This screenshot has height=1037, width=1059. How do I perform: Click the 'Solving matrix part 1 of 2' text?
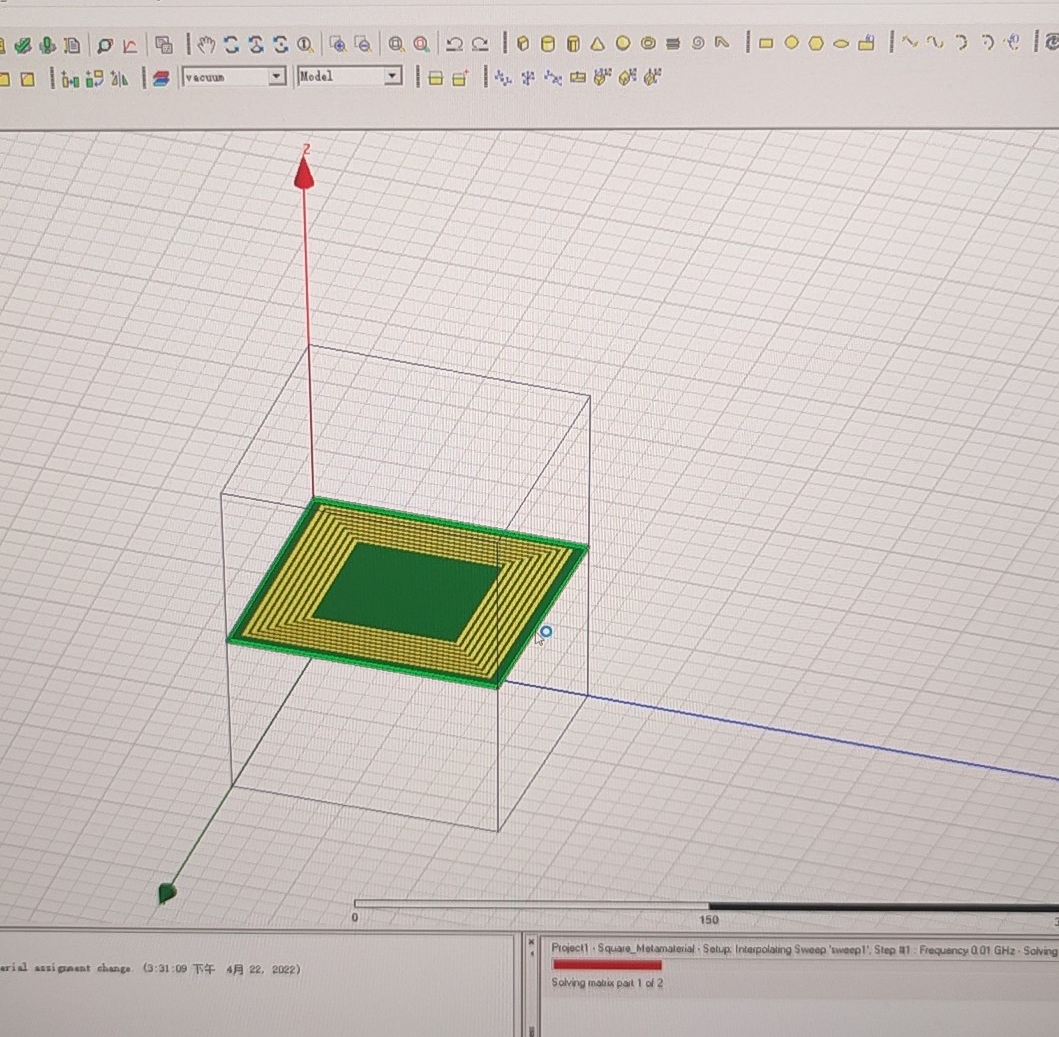coord(607,982)
